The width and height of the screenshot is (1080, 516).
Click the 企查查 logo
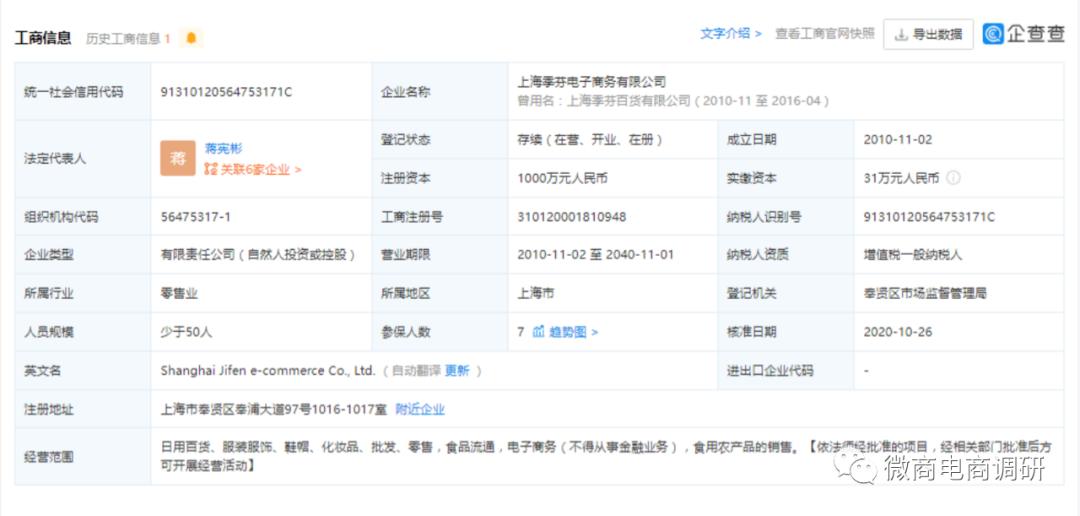[x=1023, y=34]
